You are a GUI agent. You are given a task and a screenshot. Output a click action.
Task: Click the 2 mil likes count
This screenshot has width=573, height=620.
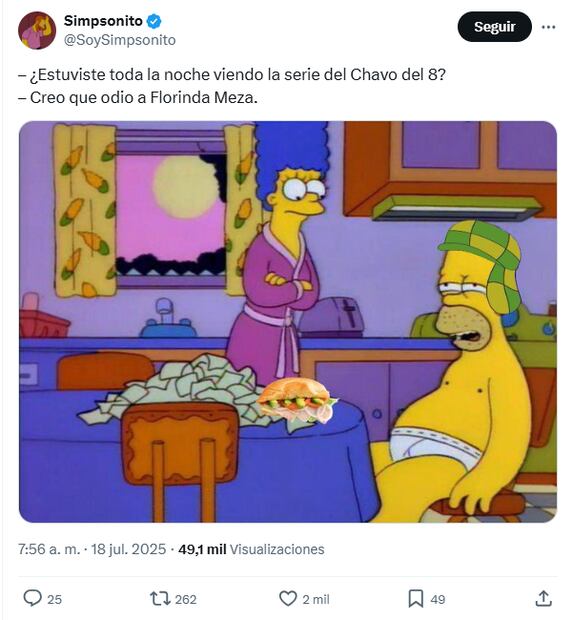316,599
